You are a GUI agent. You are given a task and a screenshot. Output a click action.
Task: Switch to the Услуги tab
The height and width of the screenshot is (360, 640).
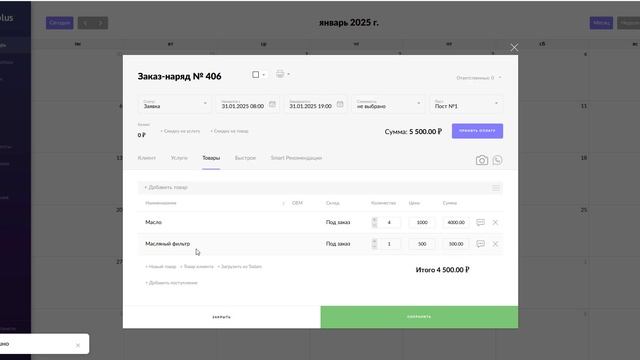(179, 158)
